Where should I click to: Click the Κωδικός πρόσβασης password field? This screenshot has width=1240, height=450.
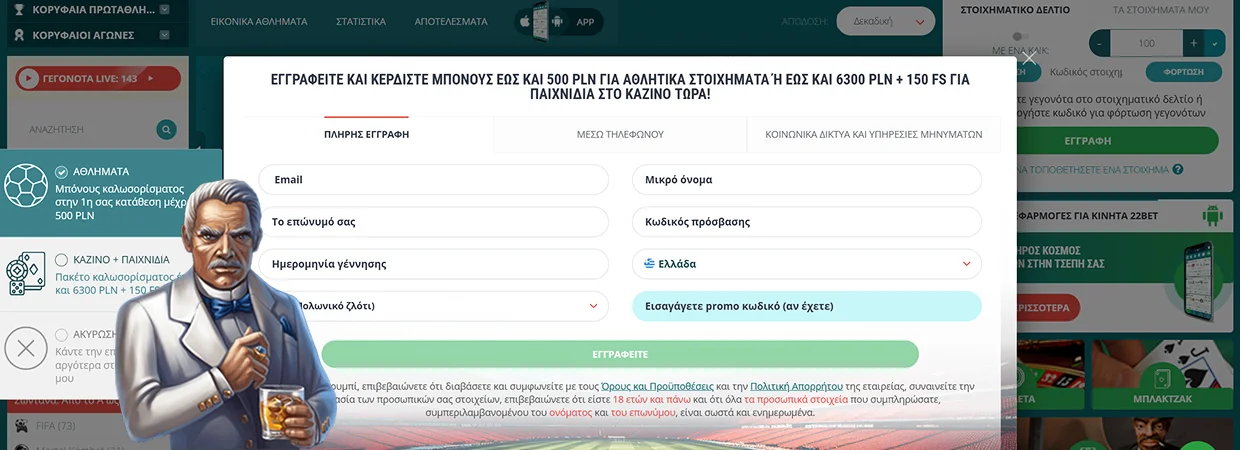click(807, 222)
